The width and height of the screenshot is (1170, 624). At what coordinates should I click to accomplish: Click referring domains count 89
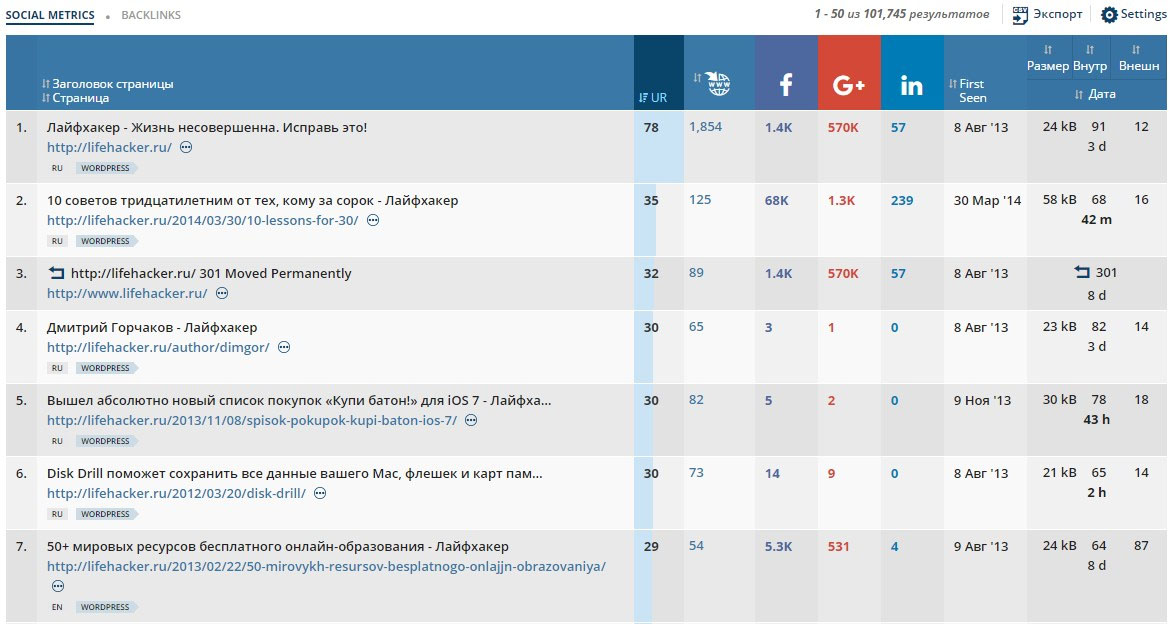click(696, 273)
